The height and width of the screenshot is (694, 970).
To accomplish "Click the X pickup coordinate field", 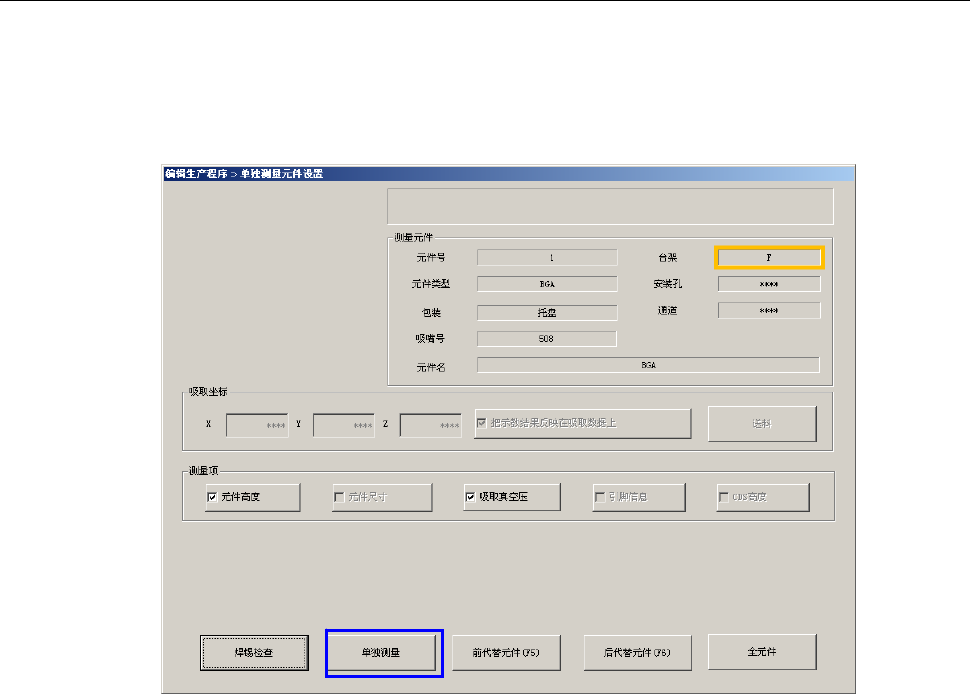I will (257, 425).
